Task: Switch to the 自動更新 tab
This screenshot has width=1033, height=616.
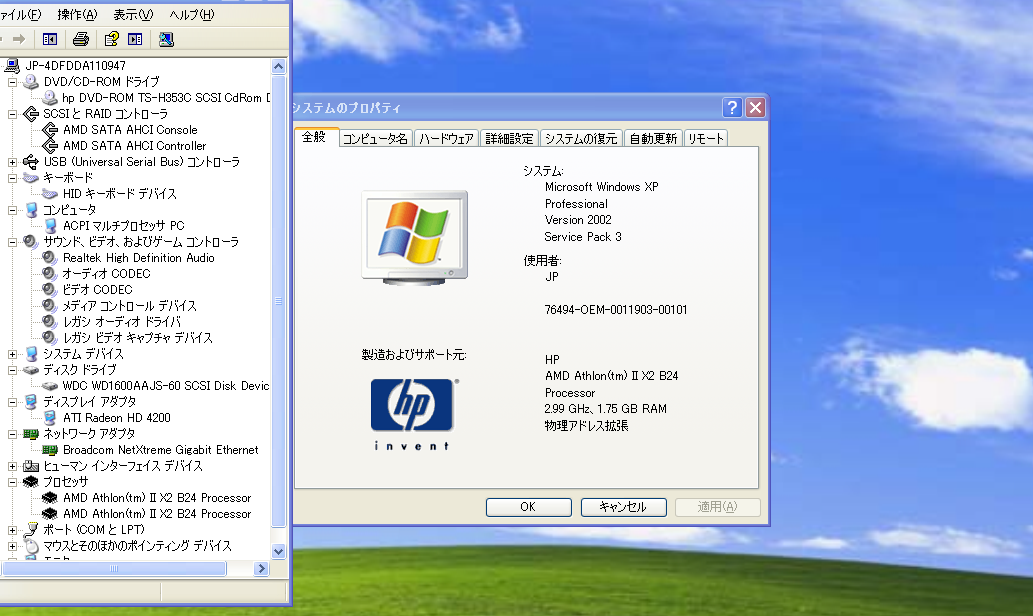Action: click(x=653, y=138)
